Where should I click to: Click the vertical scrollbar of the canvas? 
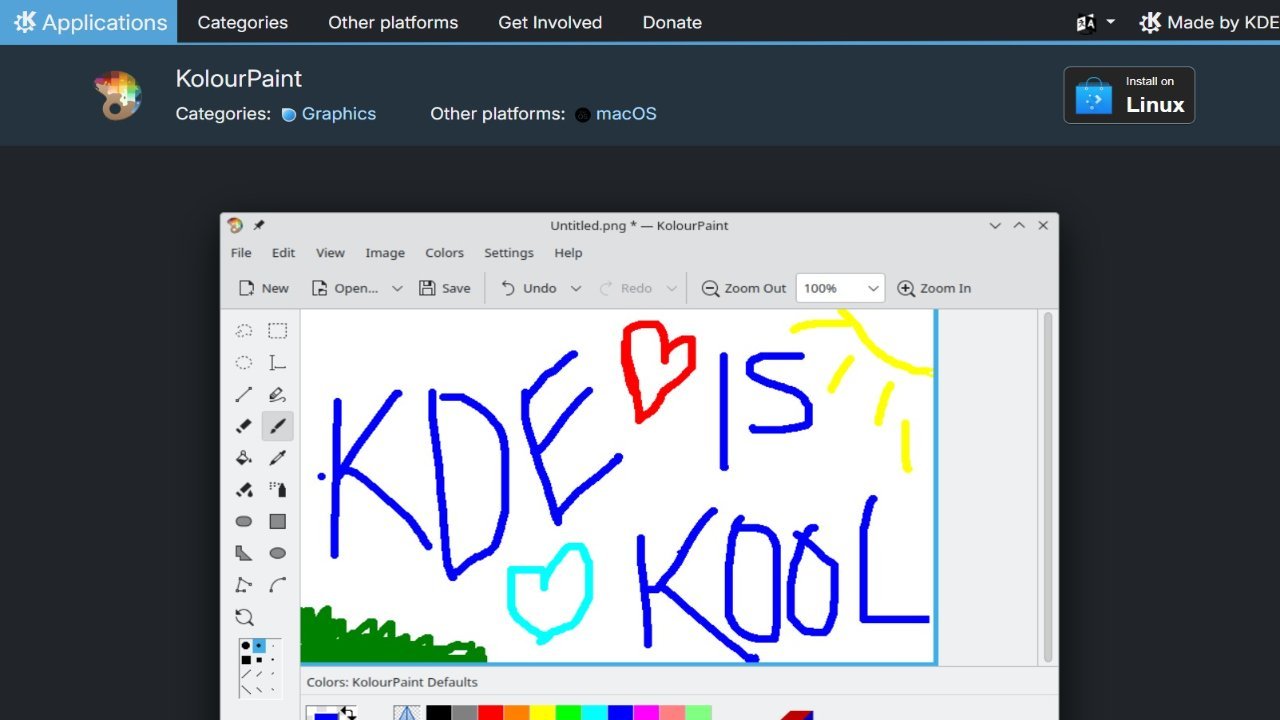tap(1048, 487)
